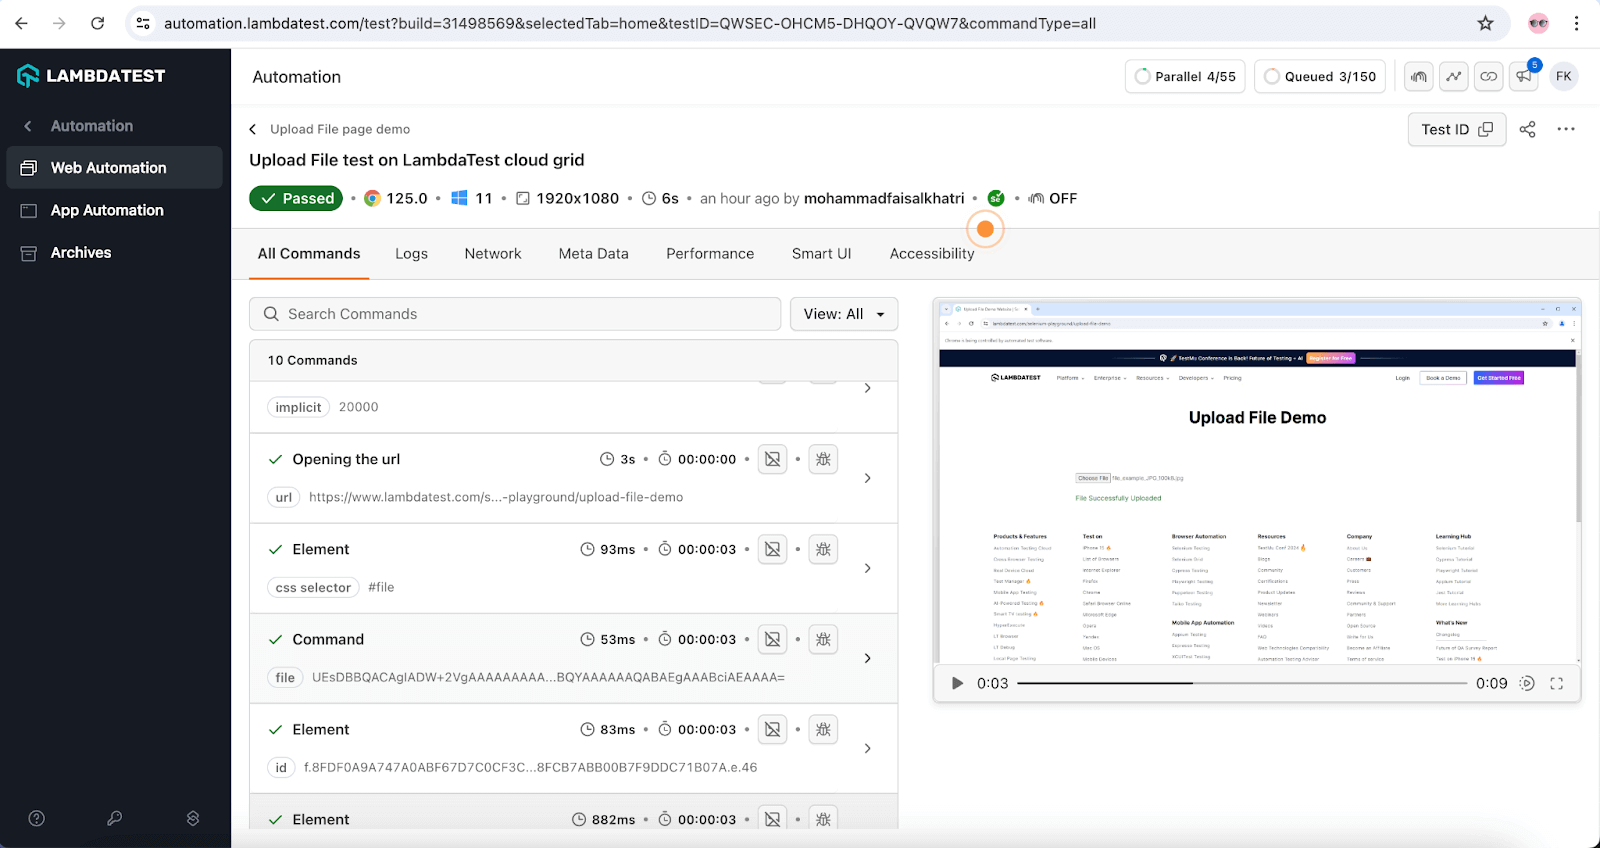
Task: Click the LambdaTest logo
Action: pyautogui.click(x=91, y=76)
